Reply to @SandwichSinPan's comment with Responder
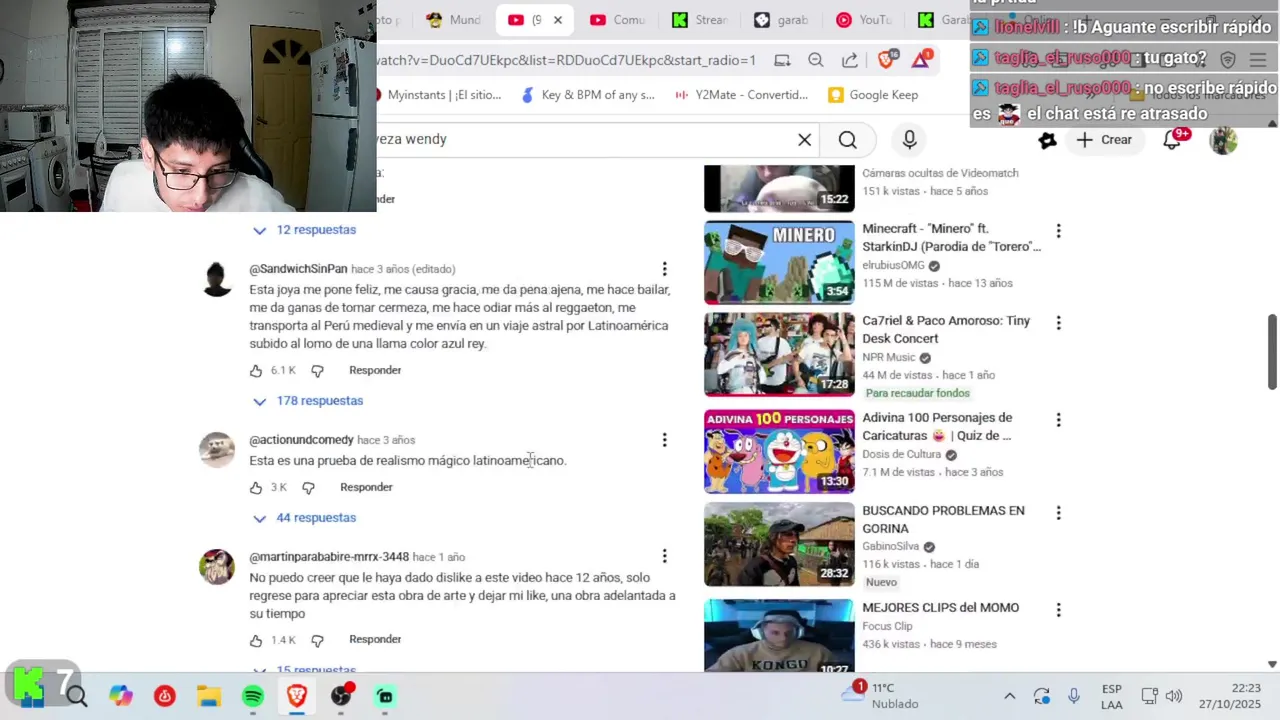The image size is (1280, 720). 375,370
